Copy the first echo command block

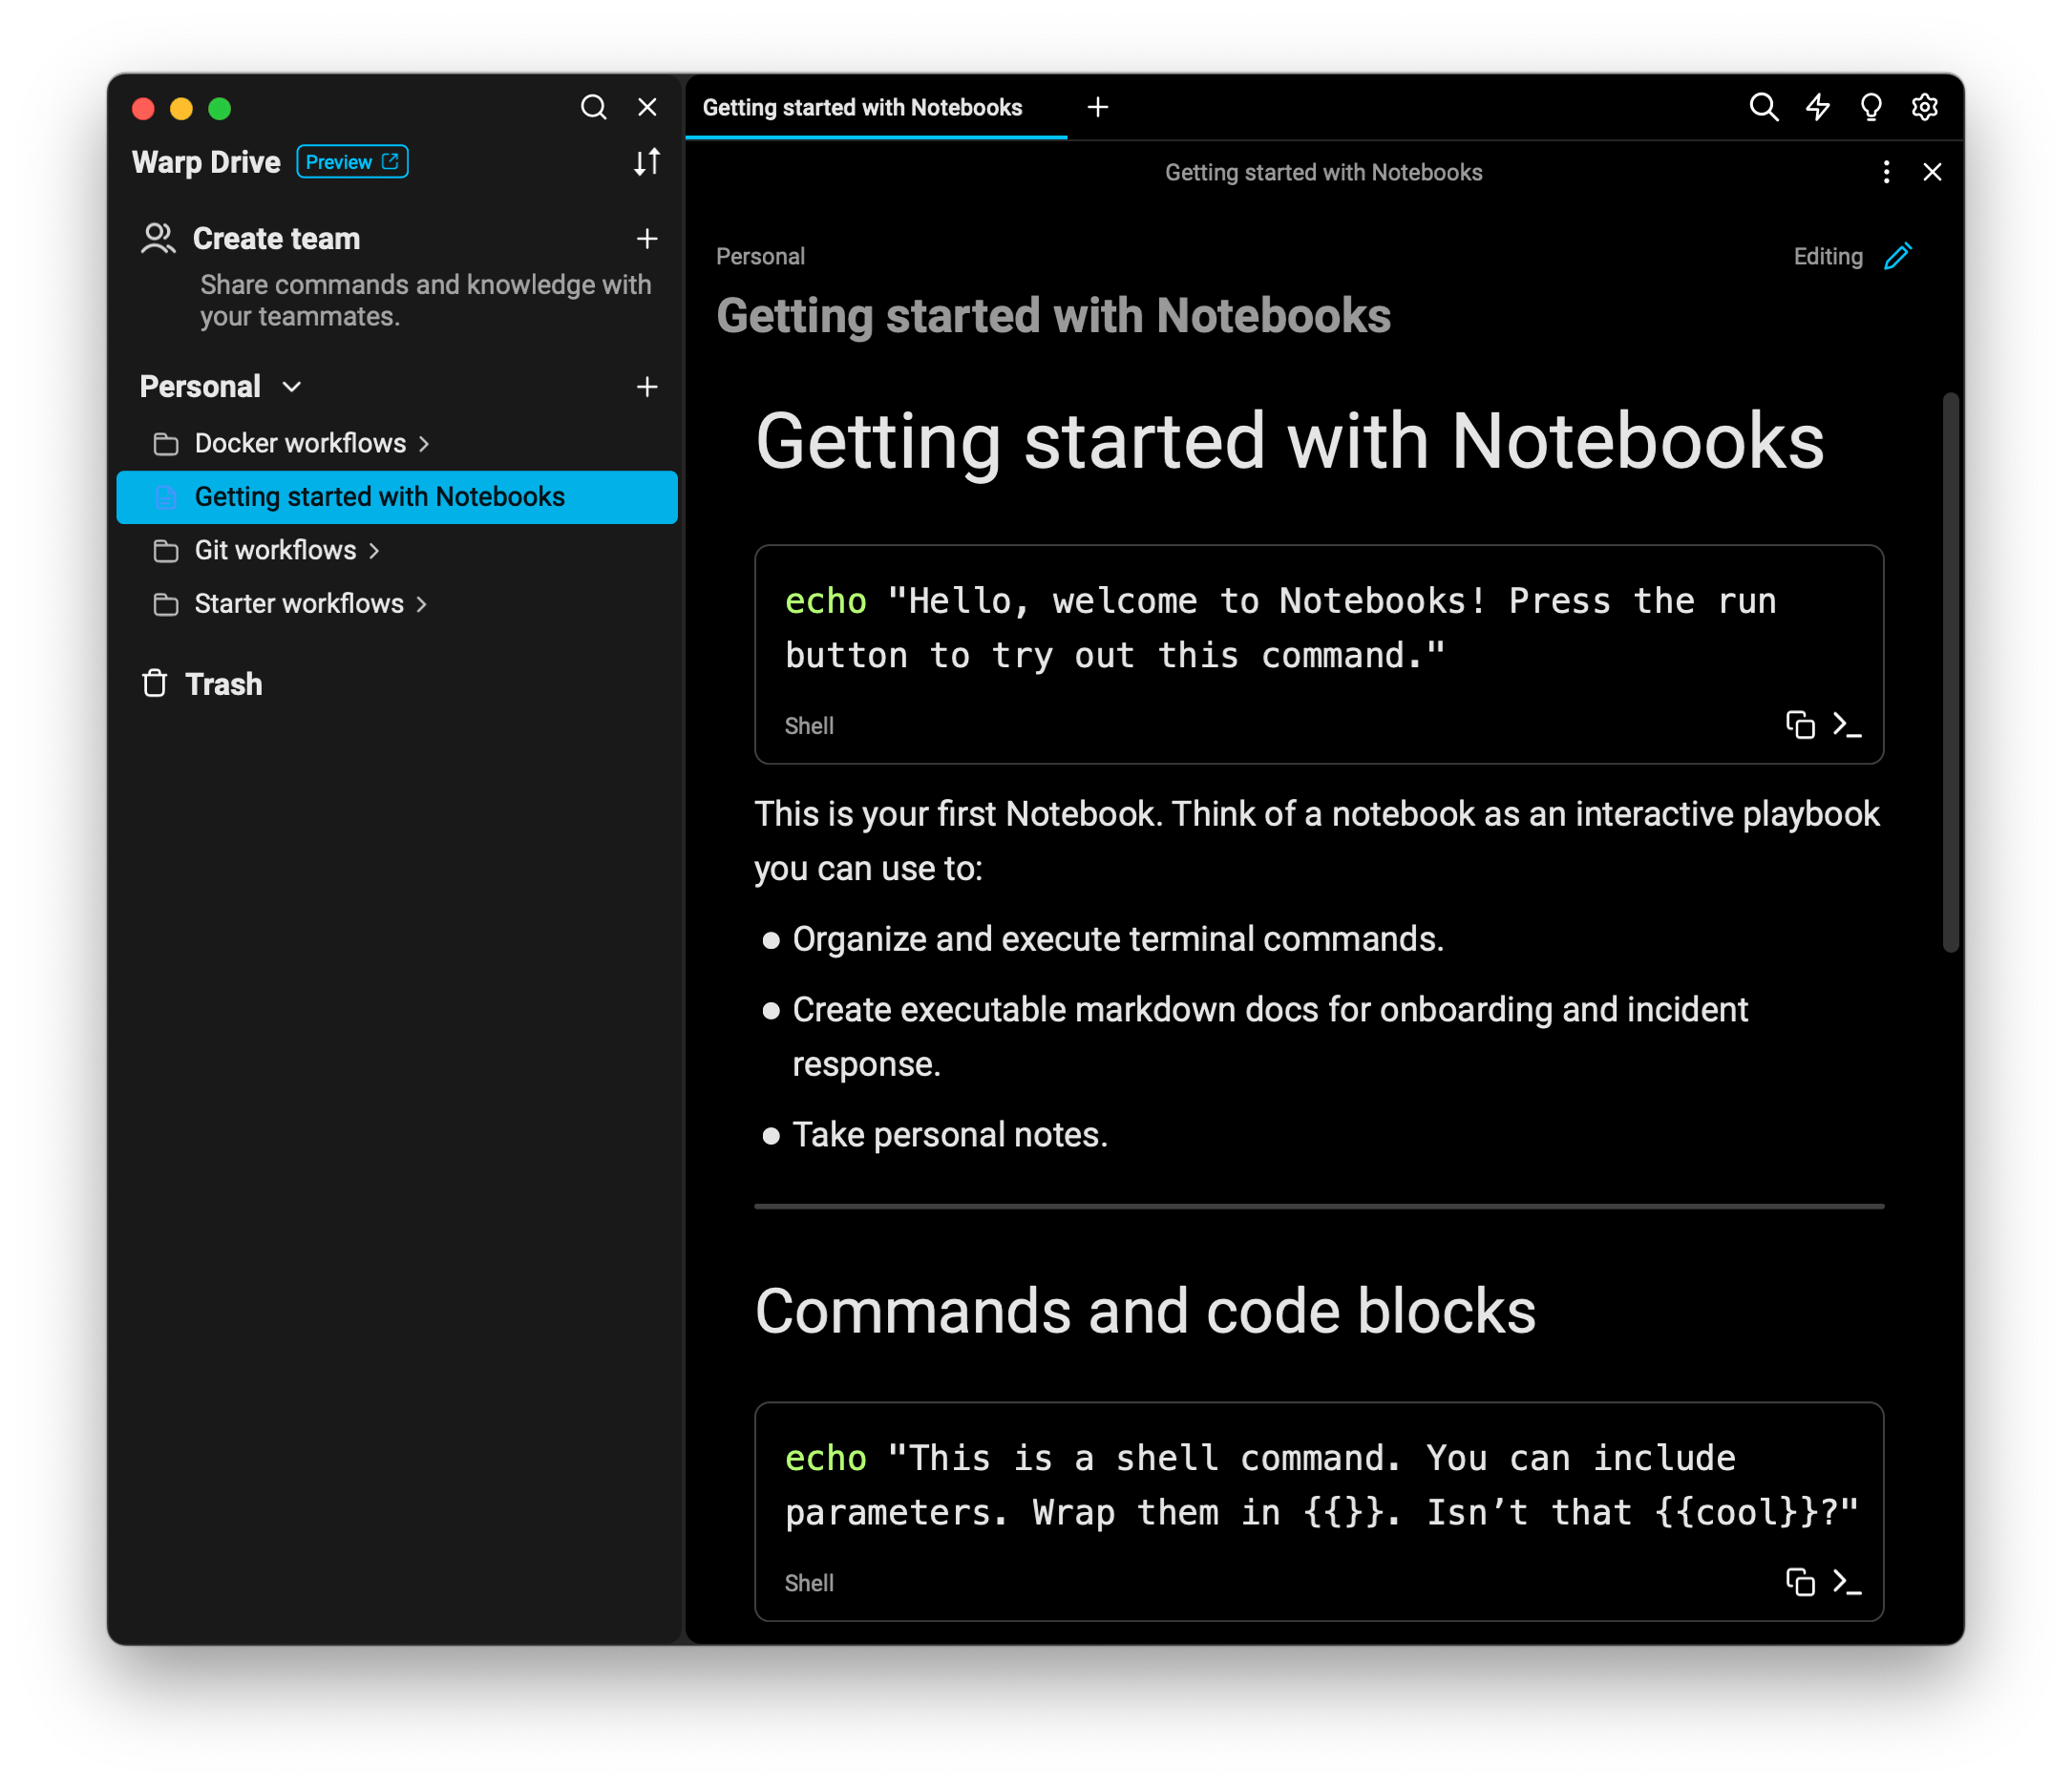[x=1799, y=725]
